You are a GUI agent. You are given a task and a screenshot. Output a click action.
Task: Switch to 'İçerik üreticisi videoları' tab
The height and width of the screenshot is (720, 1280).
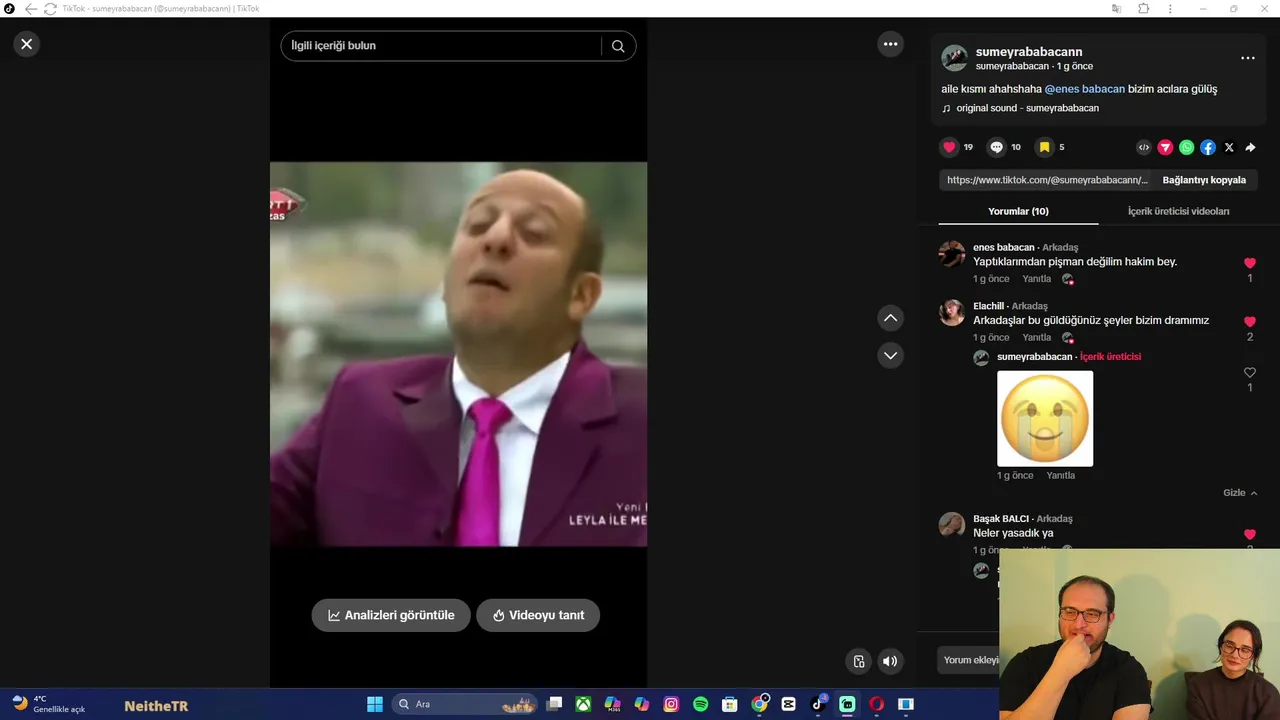(1178, 211)
